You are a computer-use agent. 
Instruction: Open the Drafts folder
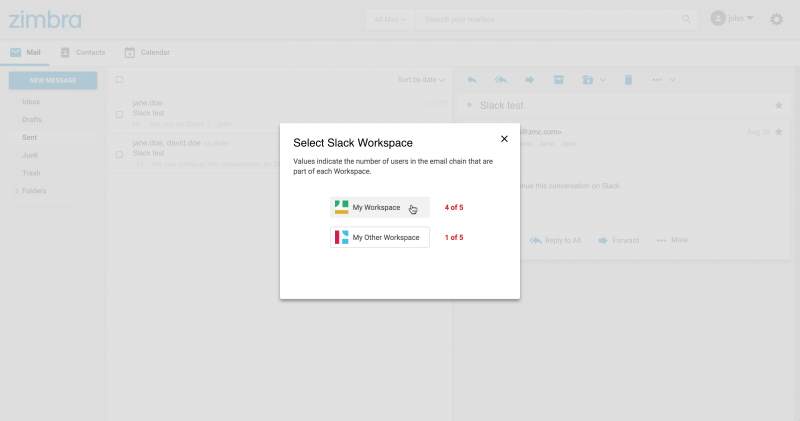pos(32,120)
